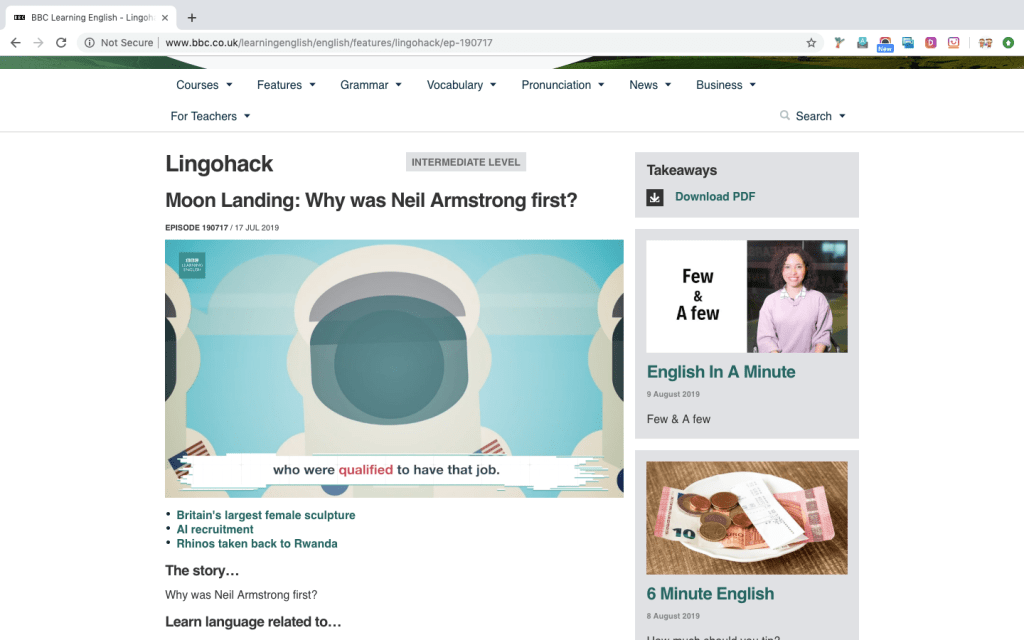Expand the Courses dropdown menu
This screenshot has width=1024, height=640.
(x=204, y=85)
